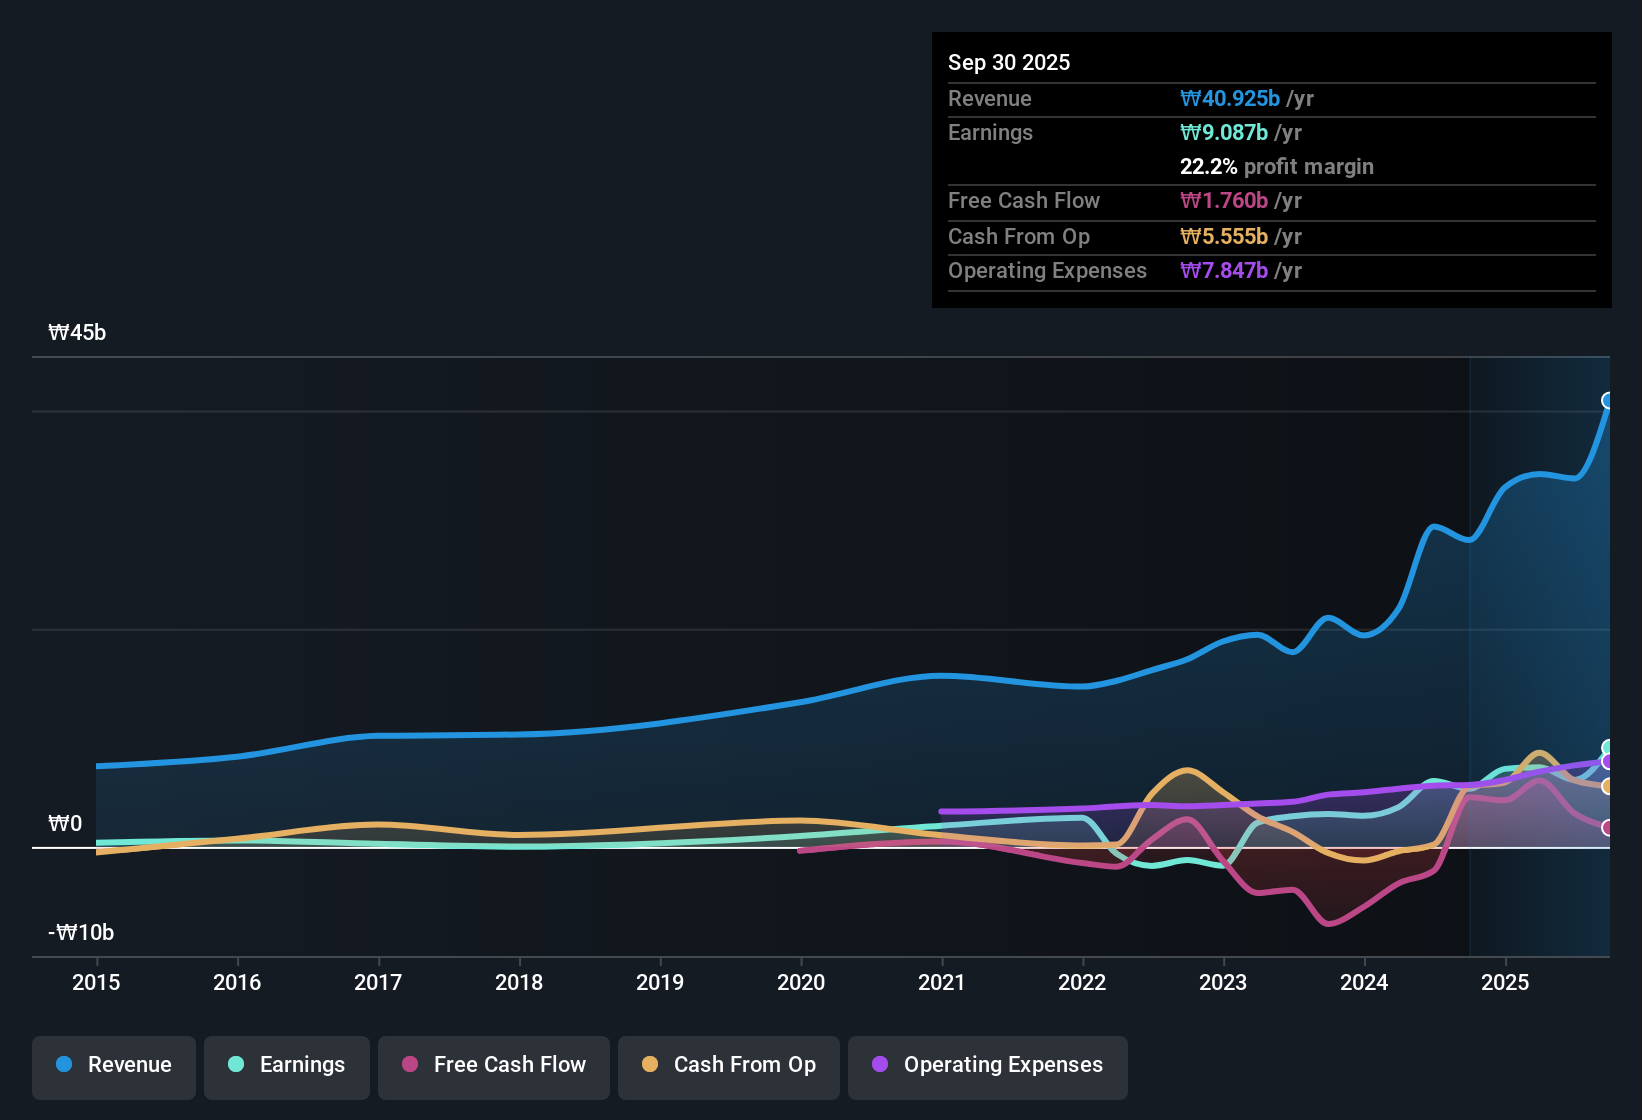Expand the Cash From Op legend entry
This screenshot has width=1642, height=1120.
(x=728, y=1065)
